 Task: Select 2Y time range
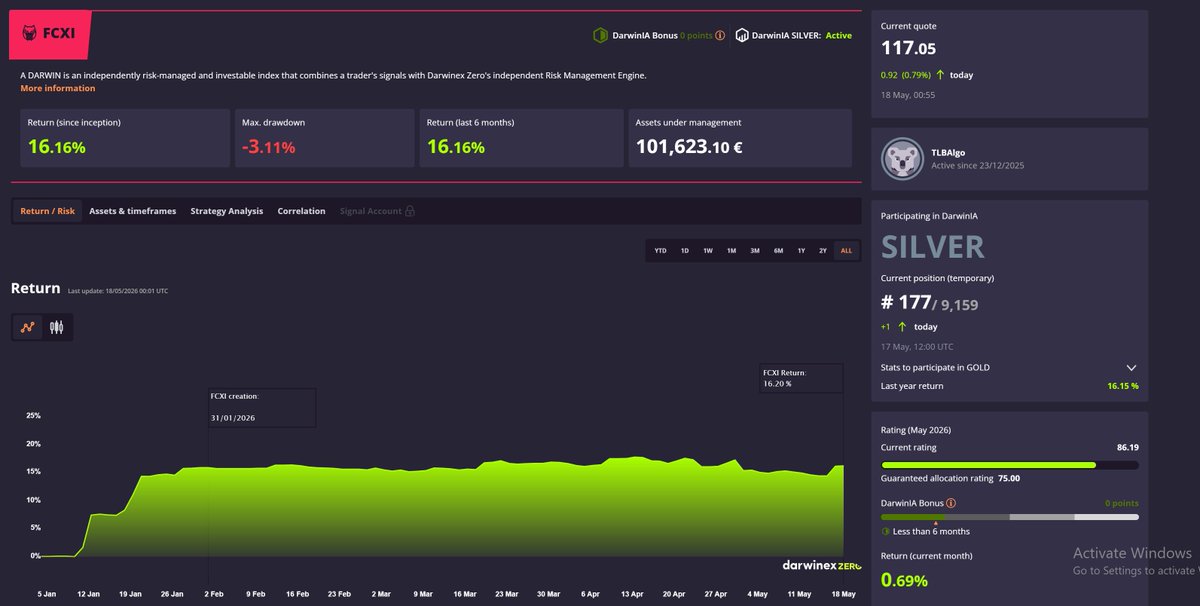tap(823, 251)
